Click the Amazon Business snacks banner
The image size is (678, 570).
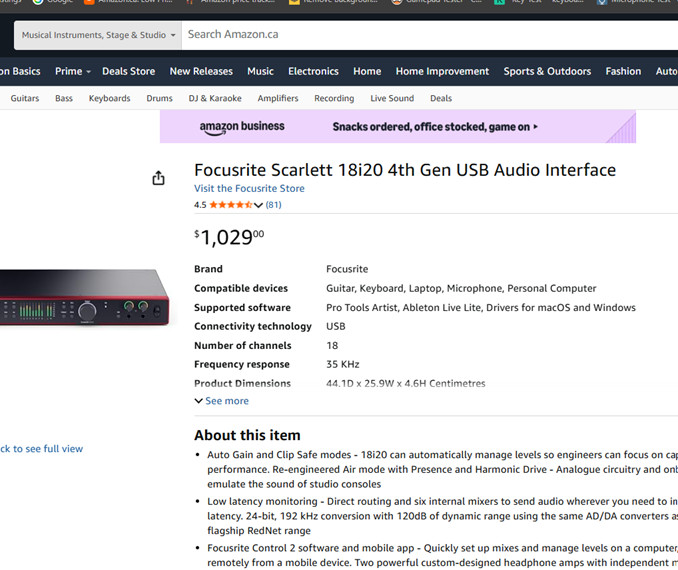pos(398,127)
